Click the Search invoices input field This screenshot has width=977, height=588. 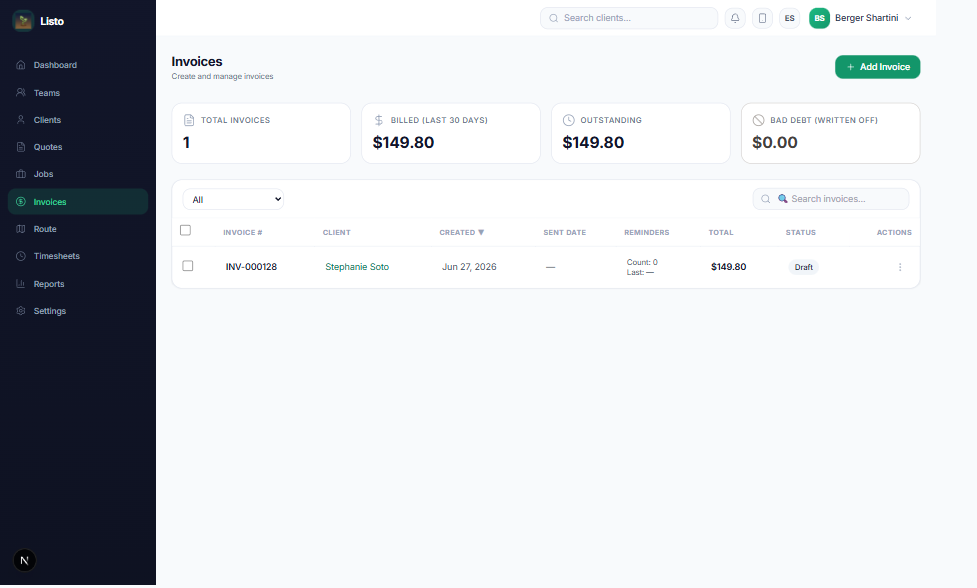[x=831, y=199]
